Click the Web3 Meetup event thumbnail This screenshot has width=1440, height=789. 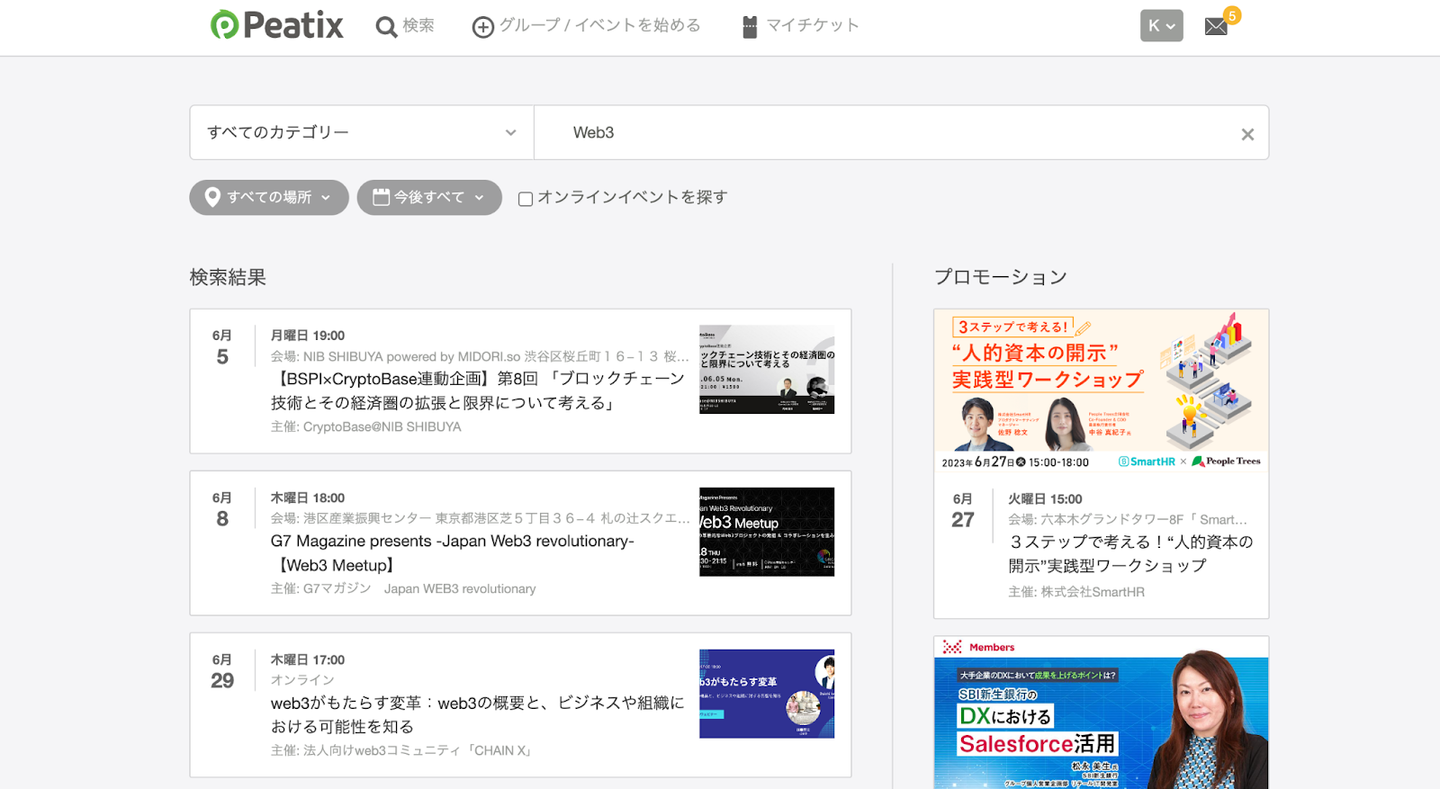coord(767,532)
